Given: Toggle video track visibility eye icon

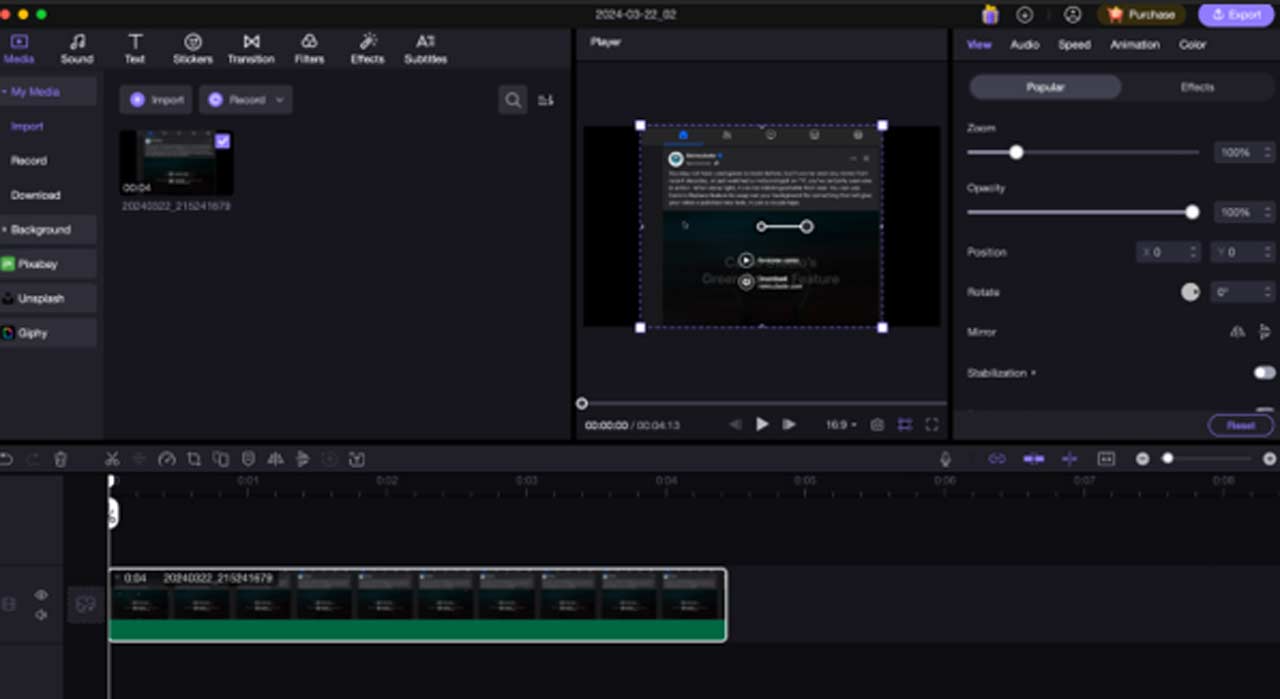Looking at the screenshot, I should [41, 595].
